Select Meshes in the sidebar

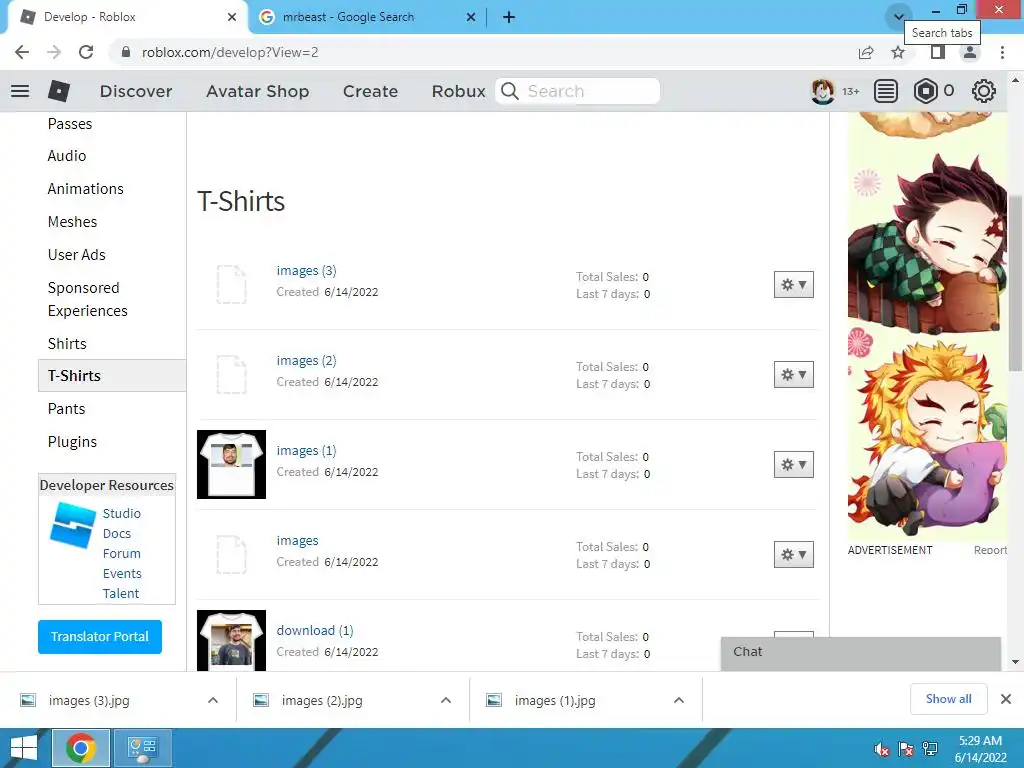tap(72, 222)
